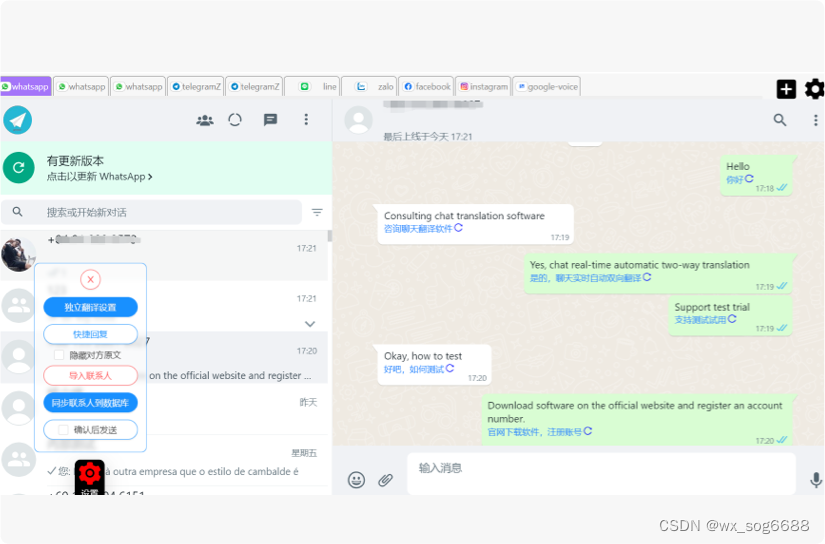The image size is (825, 544).
Task: Open the communities people icon
Action: [205, 120]
